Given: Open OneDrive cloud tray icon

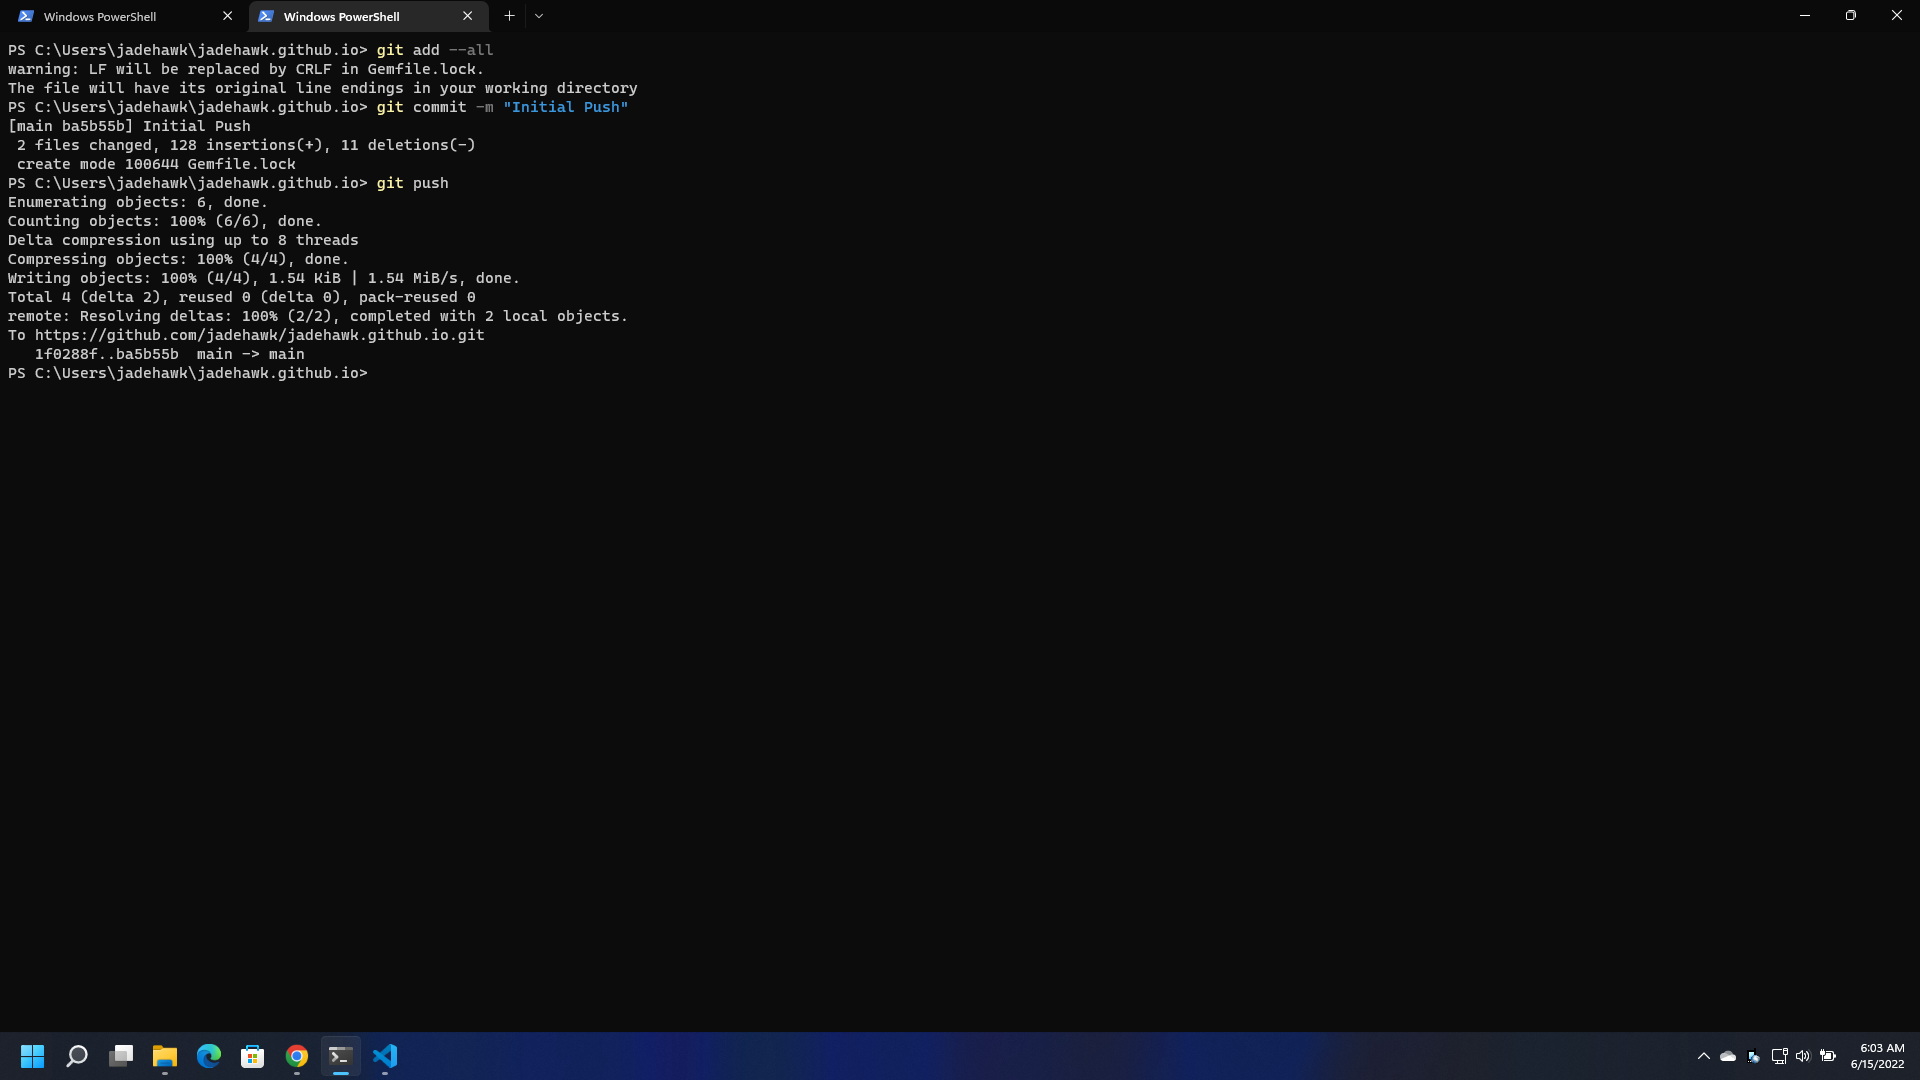Looking at the screenshot, I should (x=1728, y=1056).
